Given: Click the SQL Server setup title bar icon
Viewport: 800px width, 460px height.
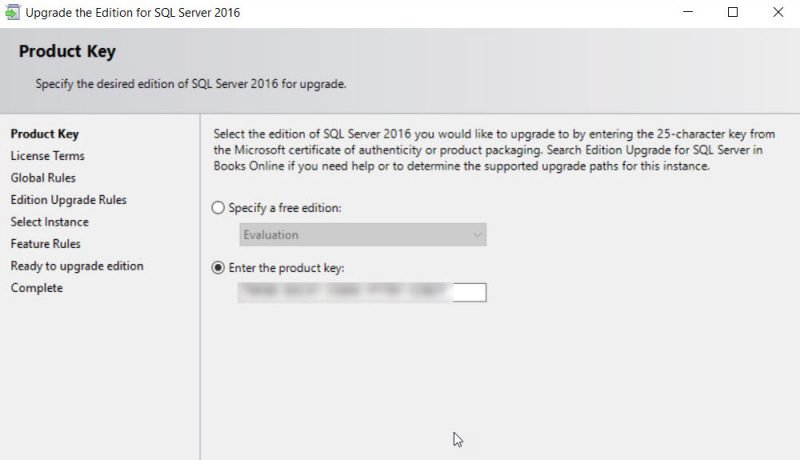Looking at the screenshot, I should coord(11,13).
